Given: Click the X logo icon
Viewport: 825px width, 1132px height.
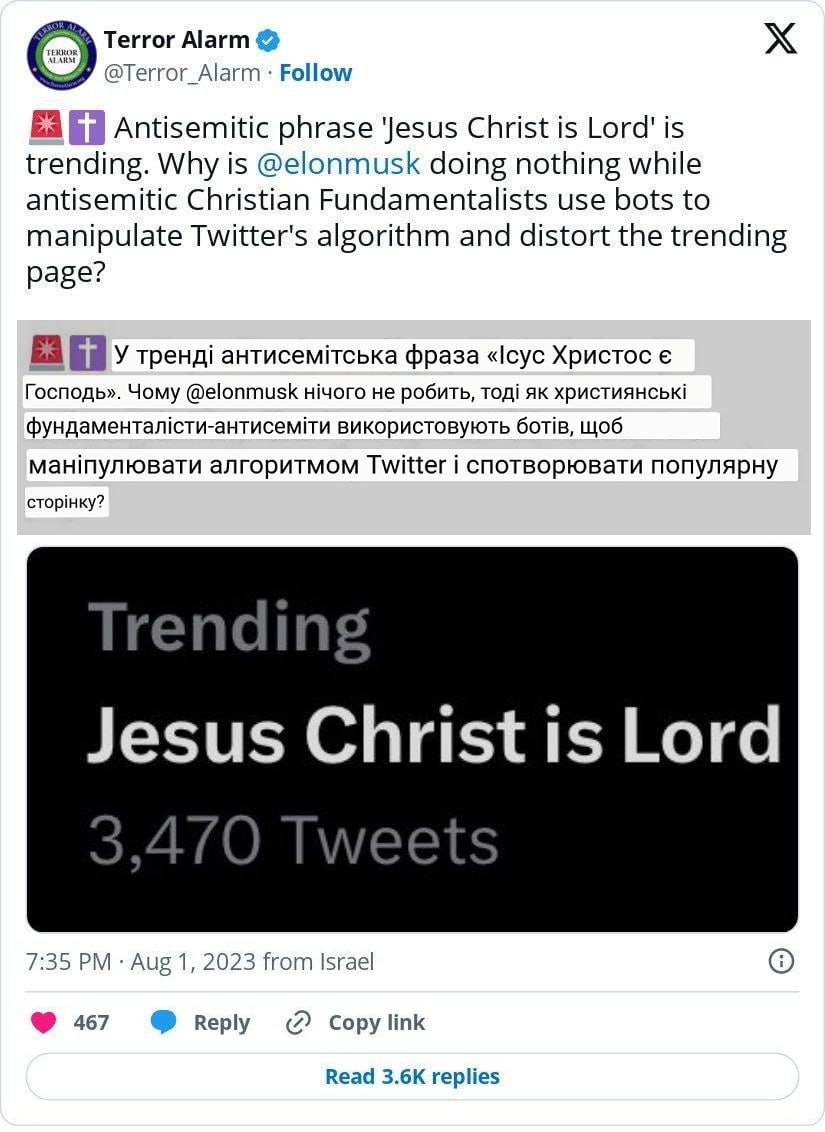Looking at the screenshot, I should (x=780, y=39).
